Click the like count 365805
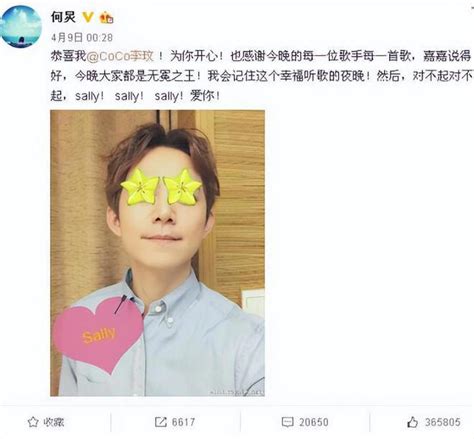The width and height of the screenshot is (474, 439). [443, 422]
